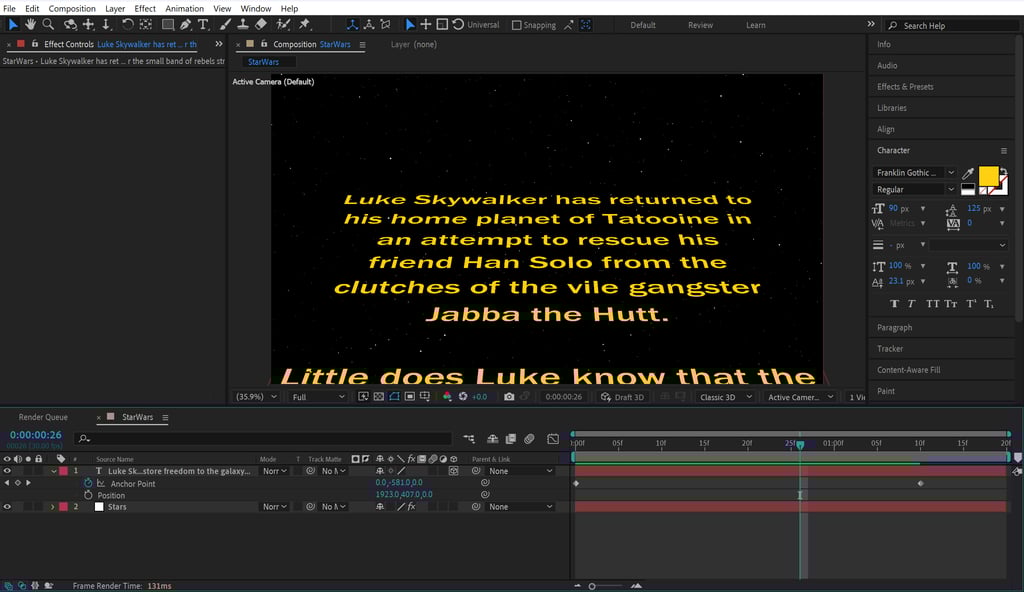Open the Effect menu

coord(145,8)
